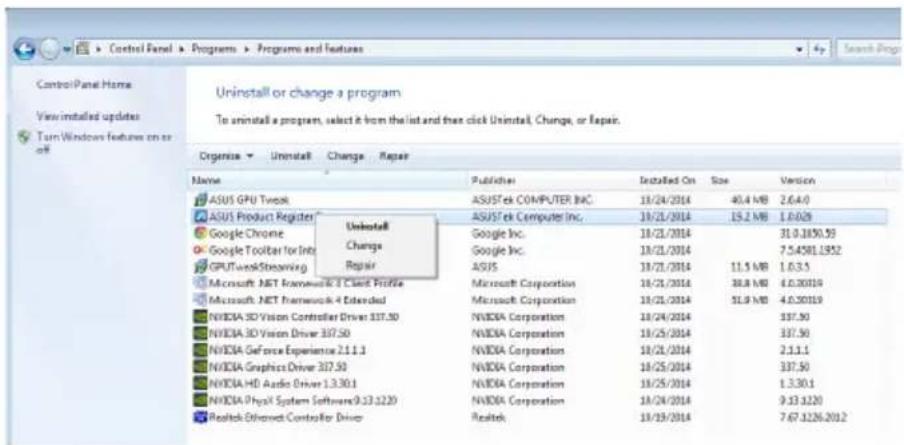Click the NVIDIA 3D Vision Controller Driver icon
Screen dimensions: 904x445
pyautogui.click(x=200, y=317)
